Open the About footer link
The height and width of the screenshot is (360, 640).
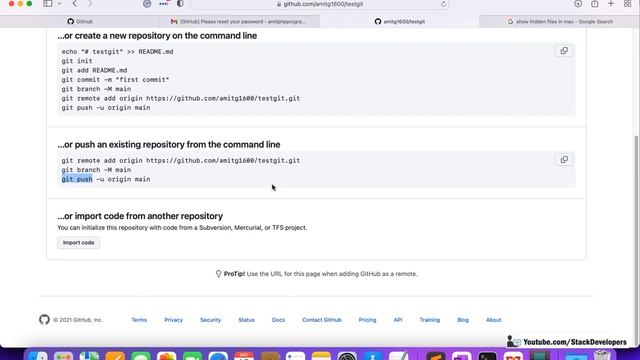click(493, 320)
